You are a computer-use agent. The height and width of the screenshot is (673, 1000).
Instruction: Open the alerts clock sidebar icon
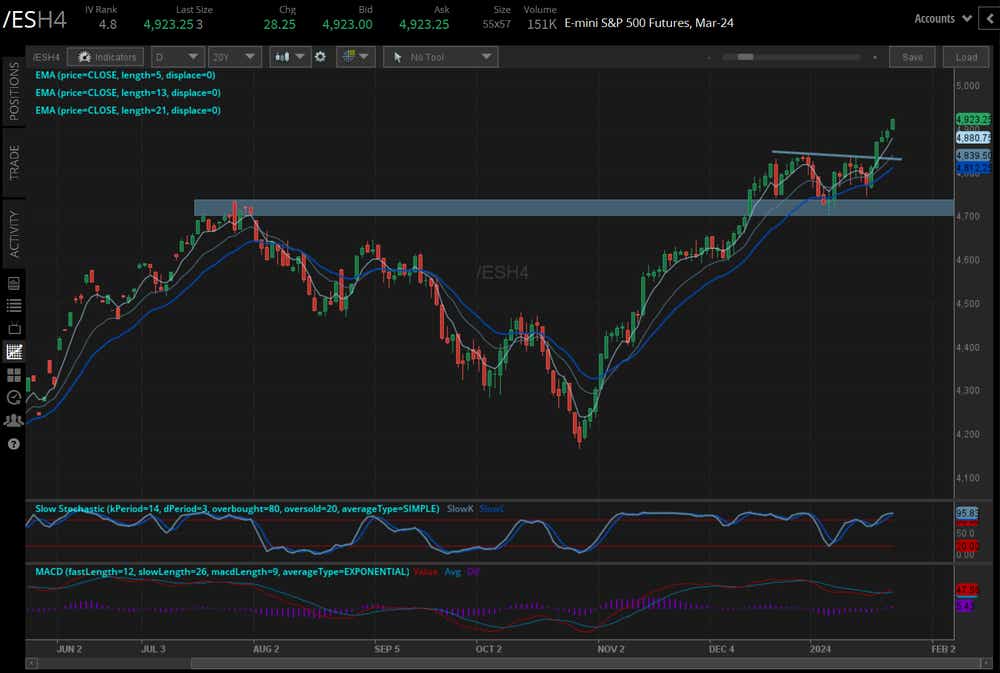point(13,397)
